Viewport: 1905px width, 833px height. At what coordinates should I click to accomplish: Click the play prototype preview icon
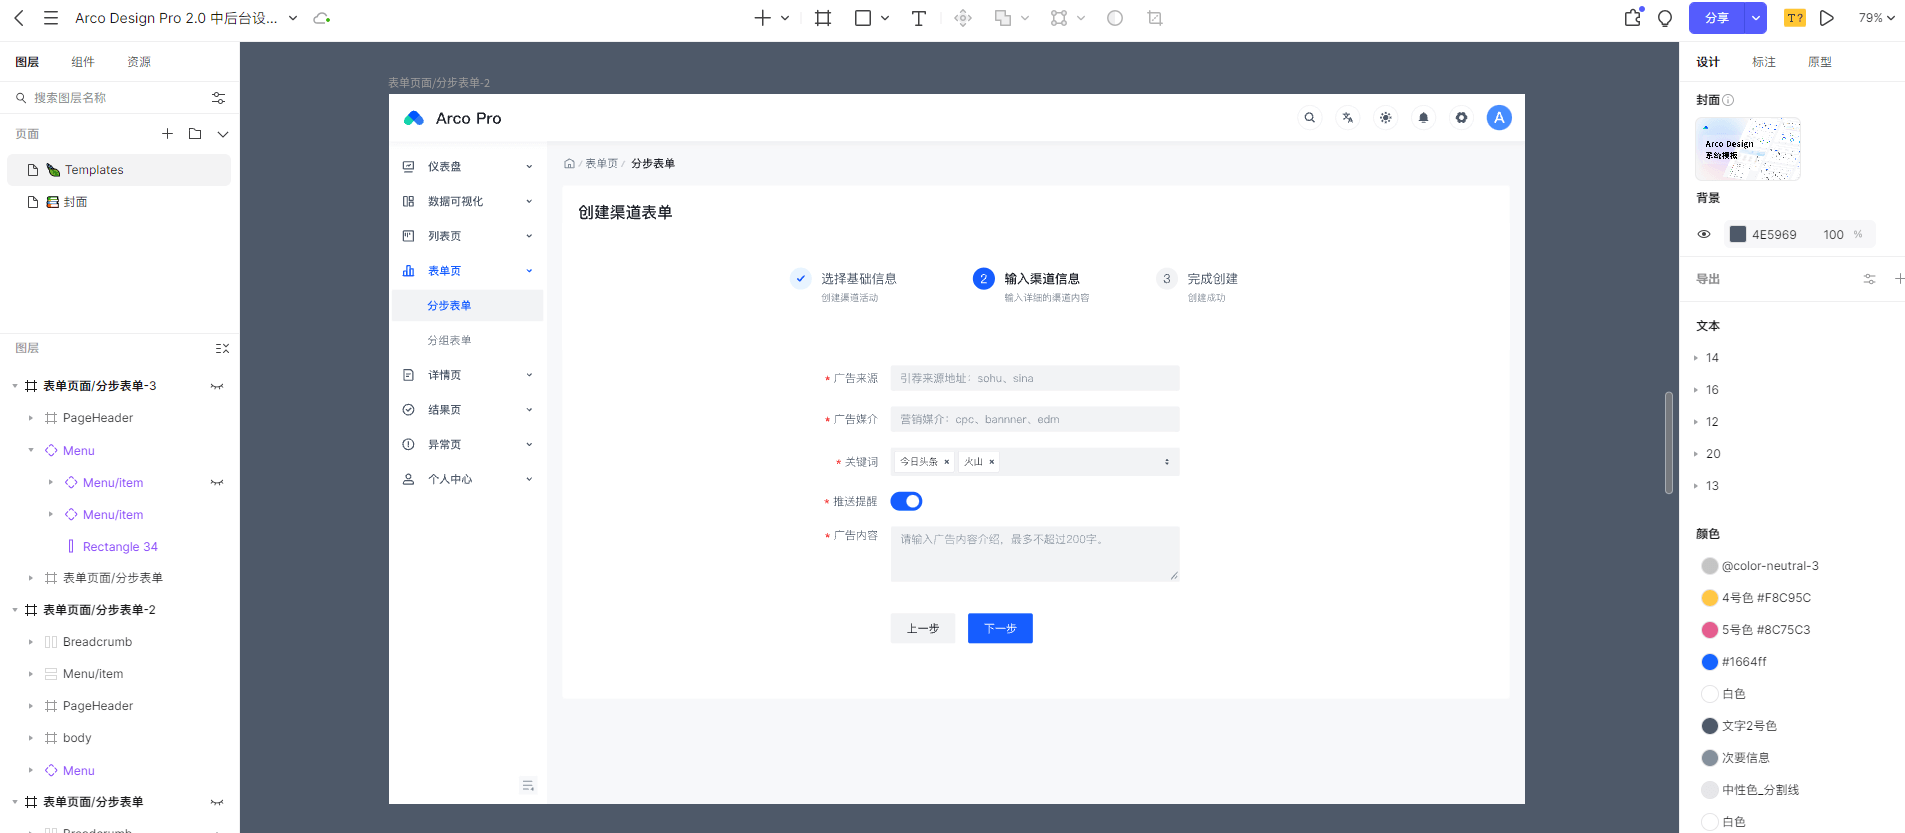tap(1827, 18)
